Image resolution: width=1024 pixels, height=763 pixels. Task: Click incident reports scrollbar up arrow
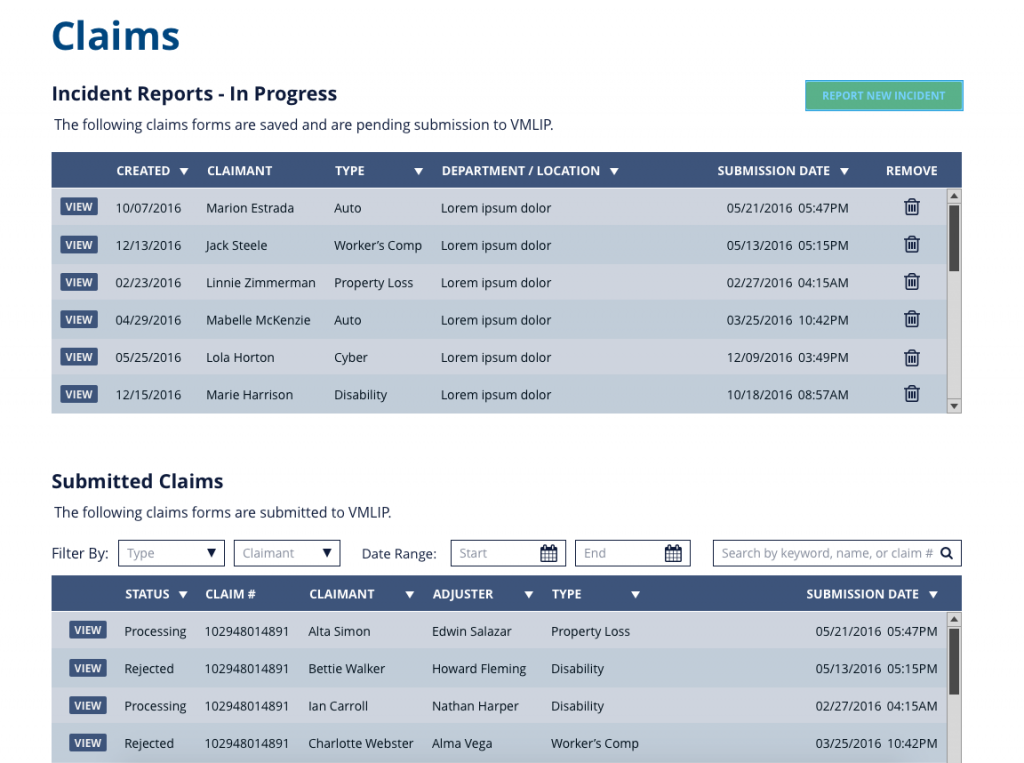click(954, 196)
